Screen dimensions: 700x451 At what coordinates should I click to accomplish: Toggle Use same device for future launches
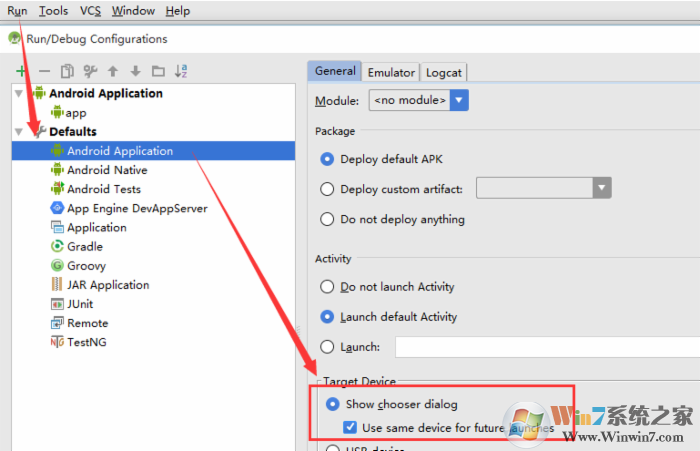click(350, 427)
